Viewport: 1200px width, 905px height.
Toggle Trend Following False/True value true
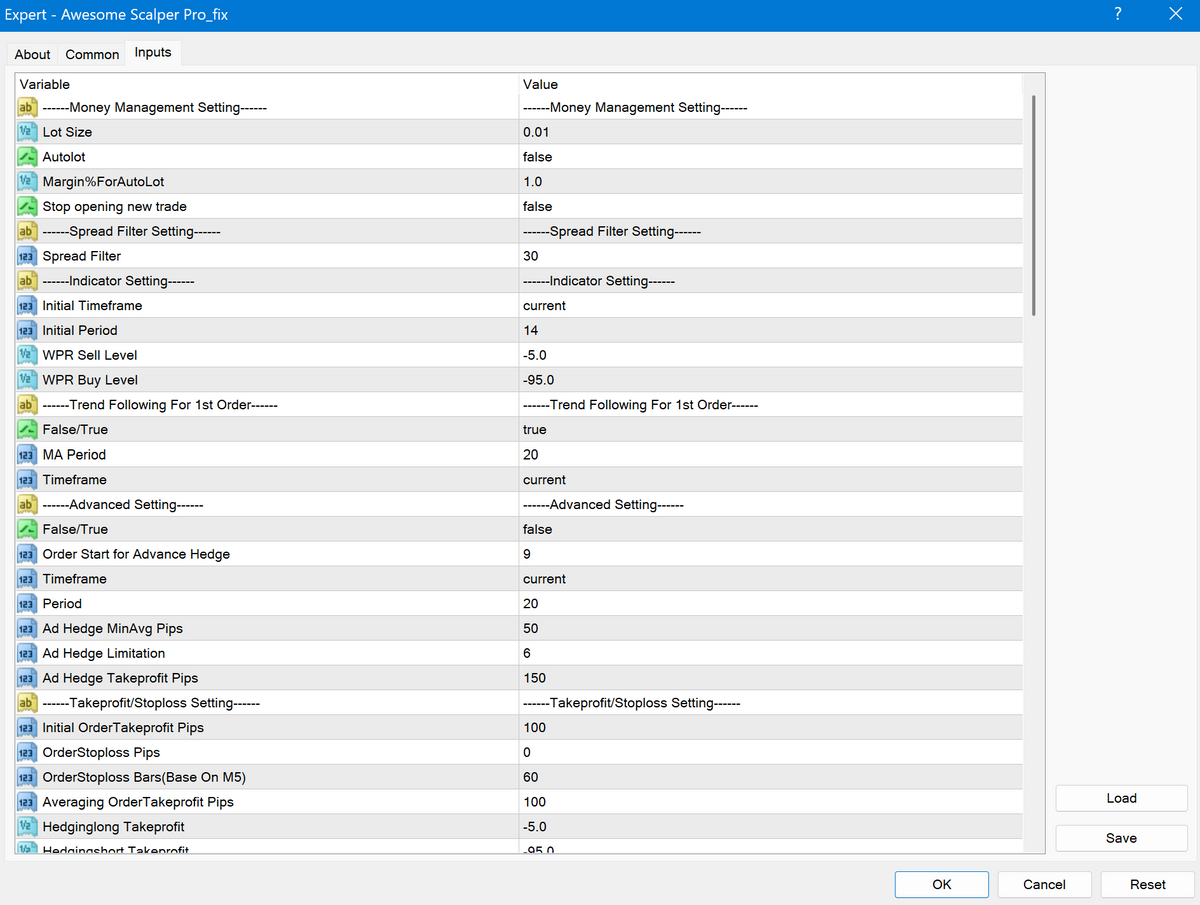pos(535,430)
